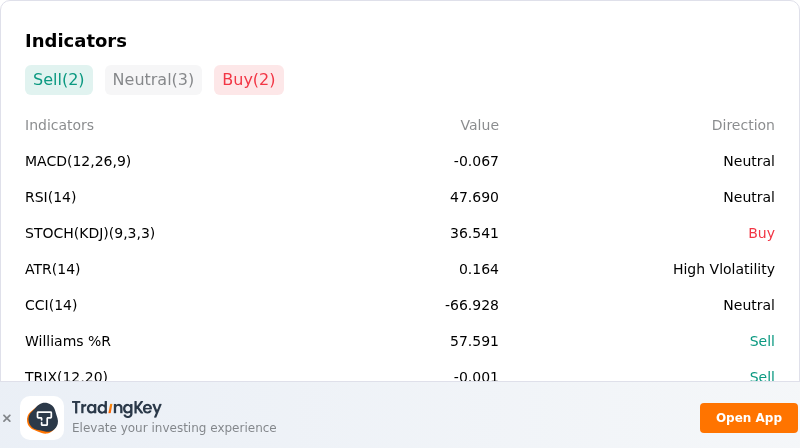Select STOCH(KDJ)(9,3,3) indicator label
This screenshot has width=800, height=448.
pyautogui.click(x=90, y=233)
